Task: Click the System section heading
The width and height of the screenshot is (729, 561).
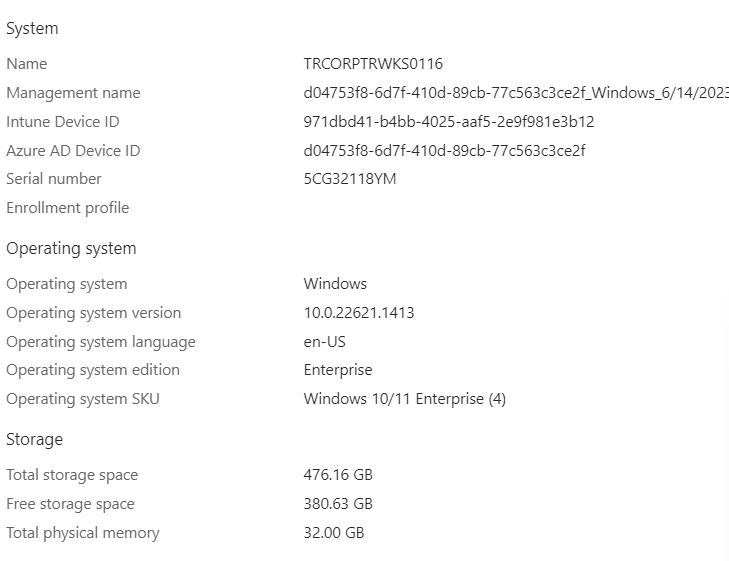Action: tap(32, 28)
